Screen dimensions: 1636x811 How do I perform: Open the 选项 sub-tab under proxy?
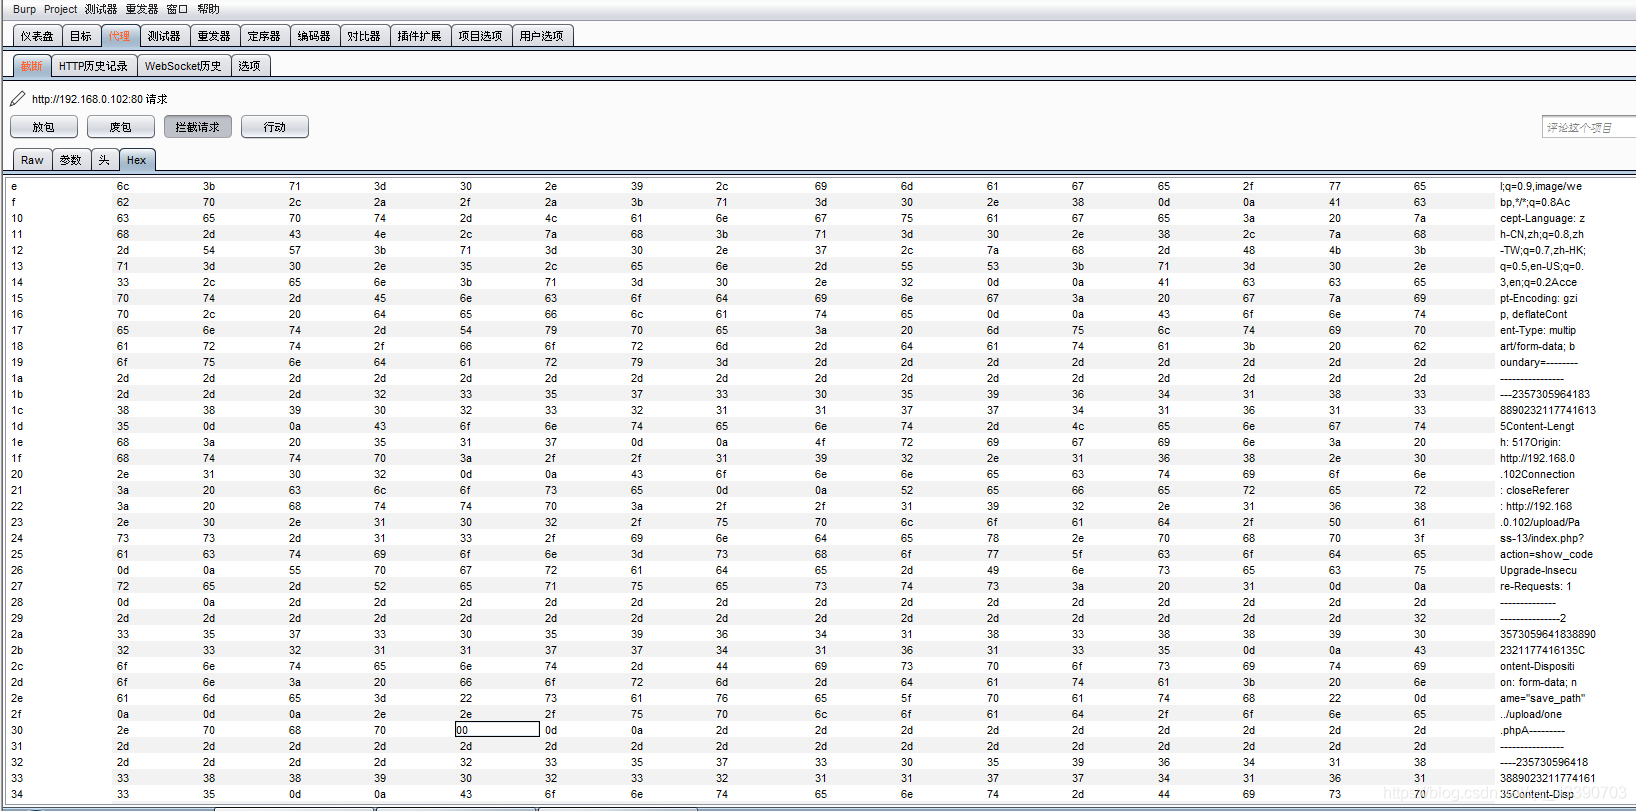click(x=249, y=66)
